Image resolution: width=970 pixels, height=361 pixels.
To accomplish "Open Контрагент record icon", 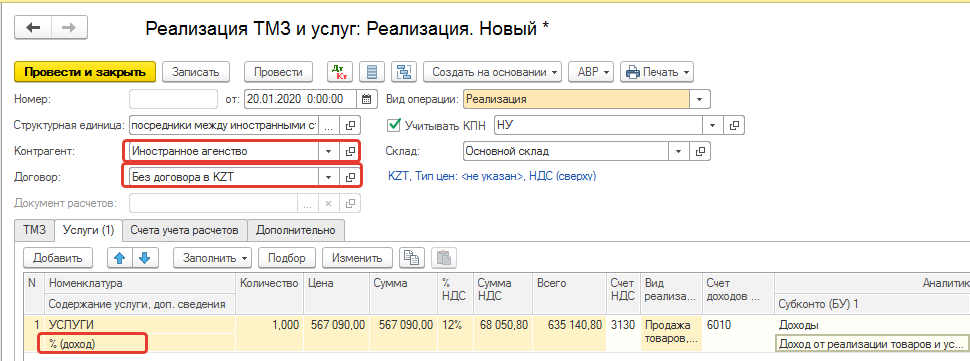I will tap(350, 151).
